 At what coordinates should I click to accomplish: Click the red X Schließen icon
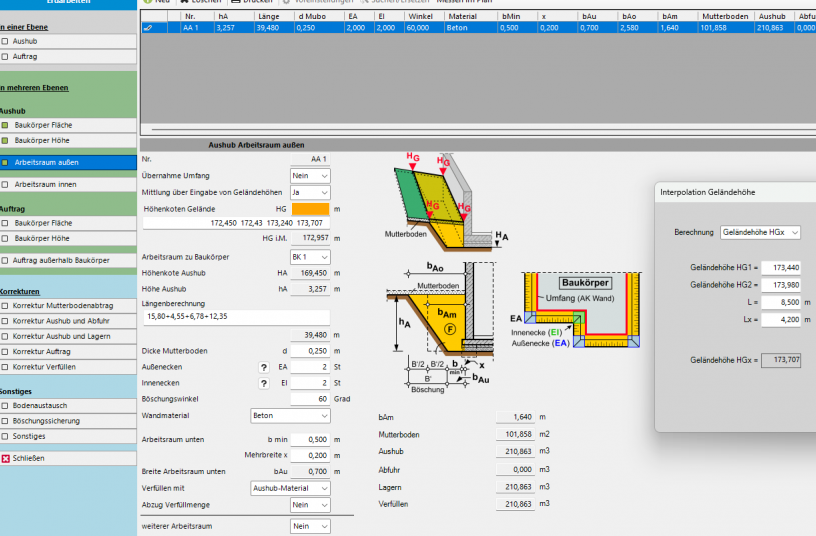(6, 458)
